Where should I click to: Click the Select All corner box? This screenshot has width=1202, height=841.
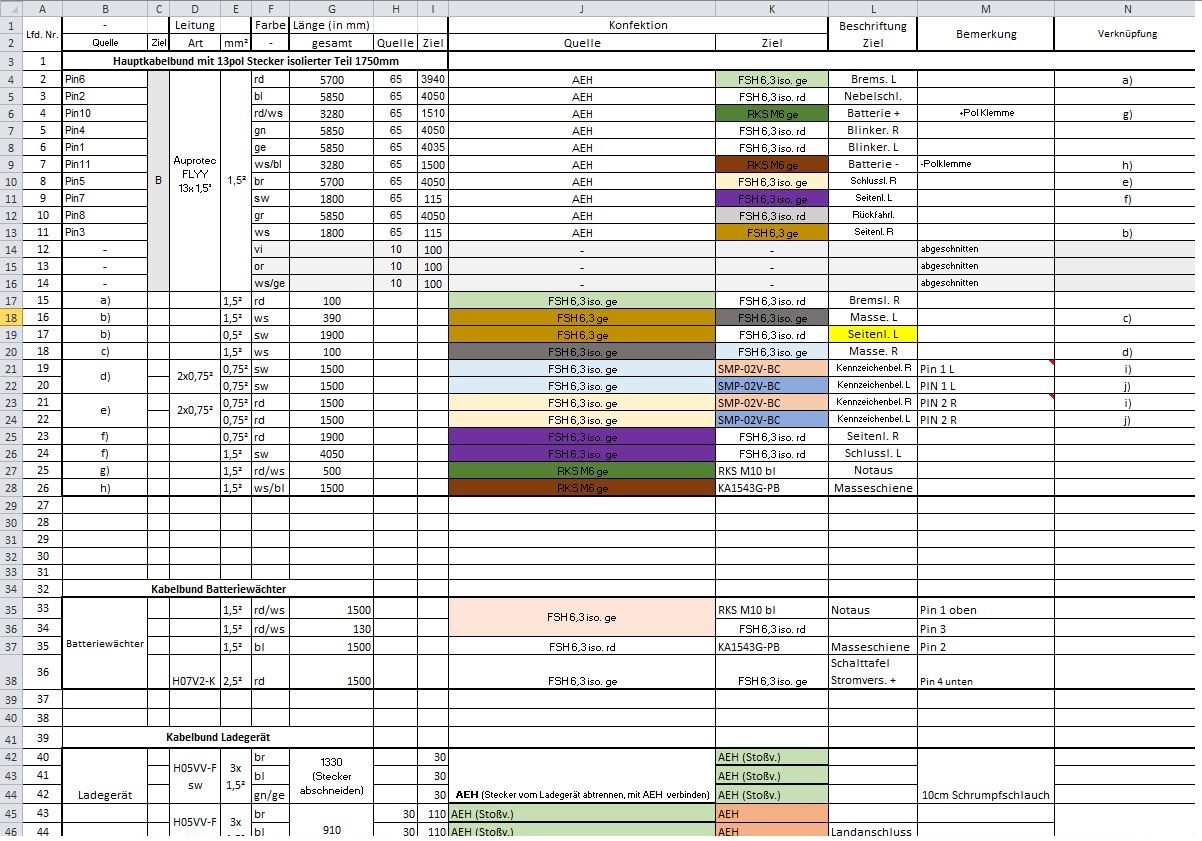click(x=9, y=8)
